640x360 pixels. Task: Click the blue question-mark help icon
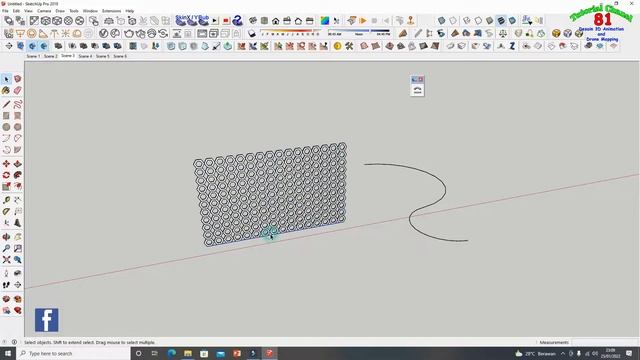(x=238, y=20)
